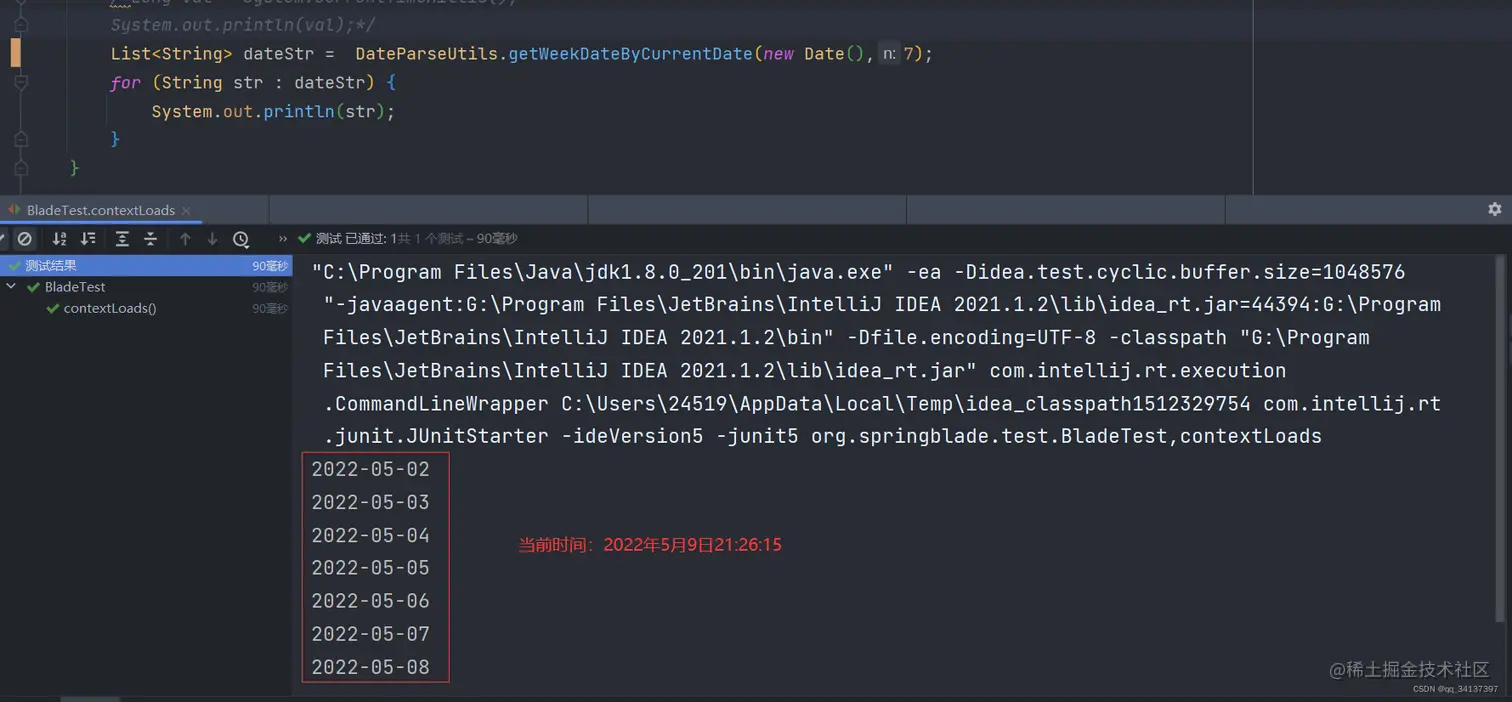Click println in the for loop

(298, 111)
